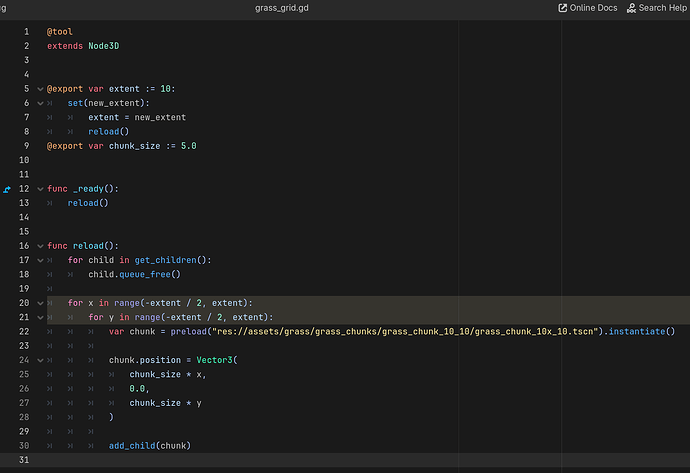Click add_child(chunk) on line 30
The width and height of the screenshot is (690, 473).
pyautogui.click(x=150, y=446)
